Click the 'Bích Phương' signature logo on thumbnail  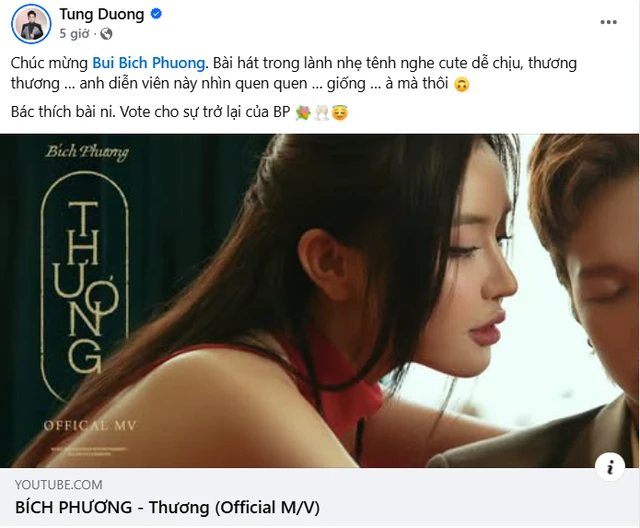87,152
